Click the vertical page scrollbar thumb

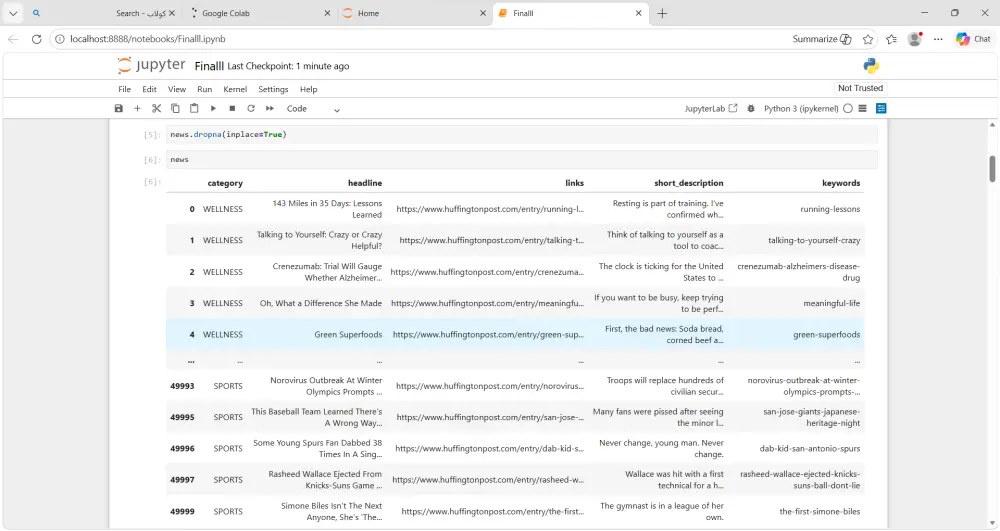(x=992, y=168)
